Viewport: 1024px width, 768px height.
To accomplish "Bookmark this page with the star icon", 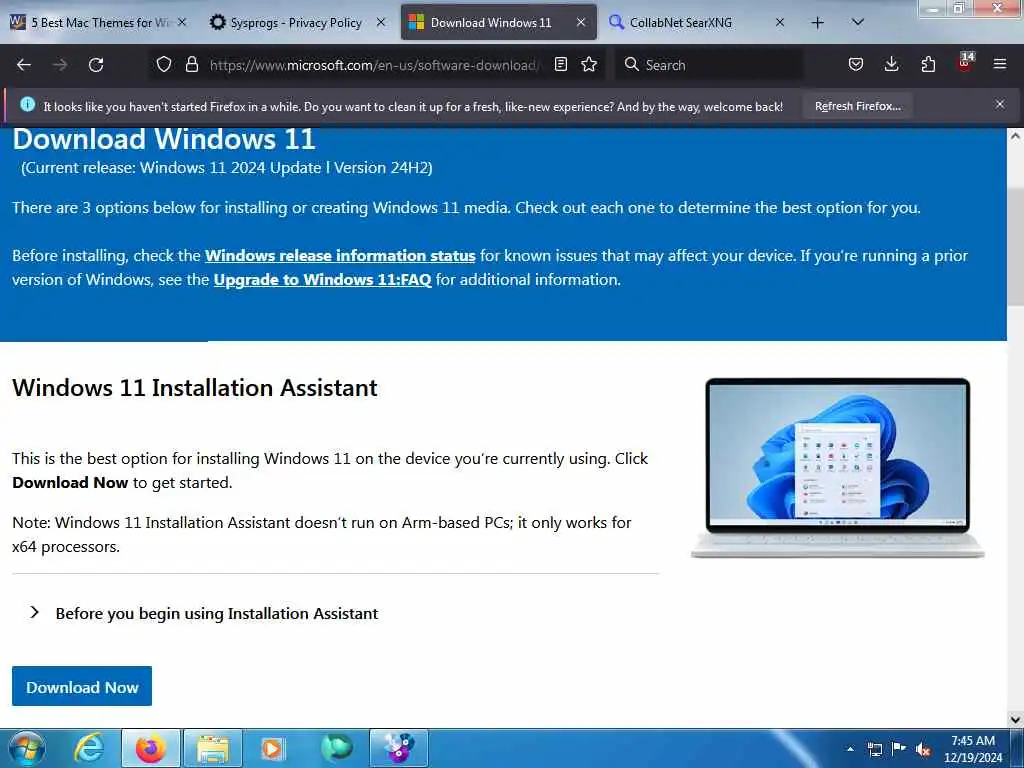I will pos(589,64).
